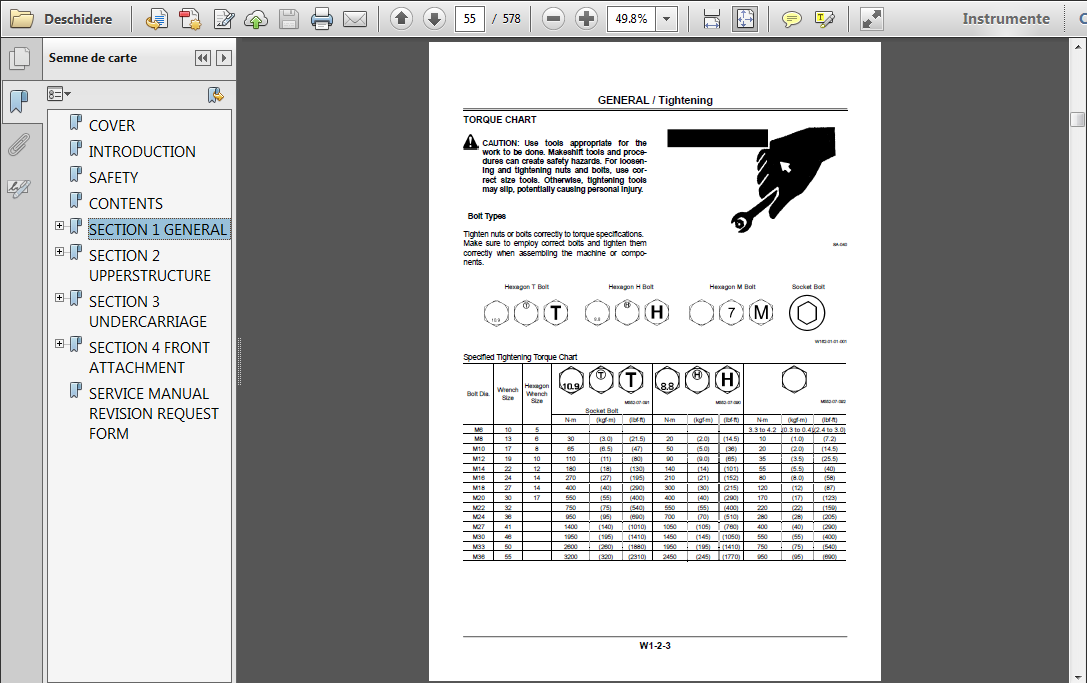Click the GENERAL / Tightening page header
The width and height of the screenshot is (1087, 683).
tap(655, 100)
